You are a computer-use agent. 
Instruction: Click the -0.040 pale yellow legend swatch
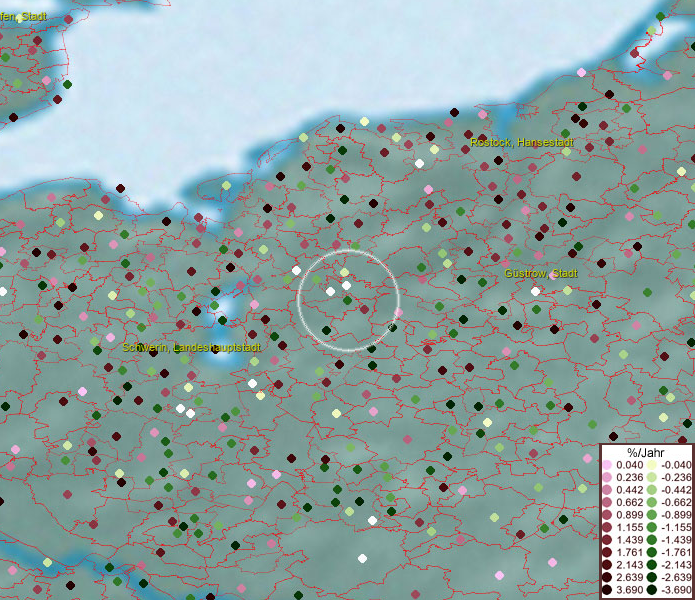pyautogui.click(x=651, y=465)
